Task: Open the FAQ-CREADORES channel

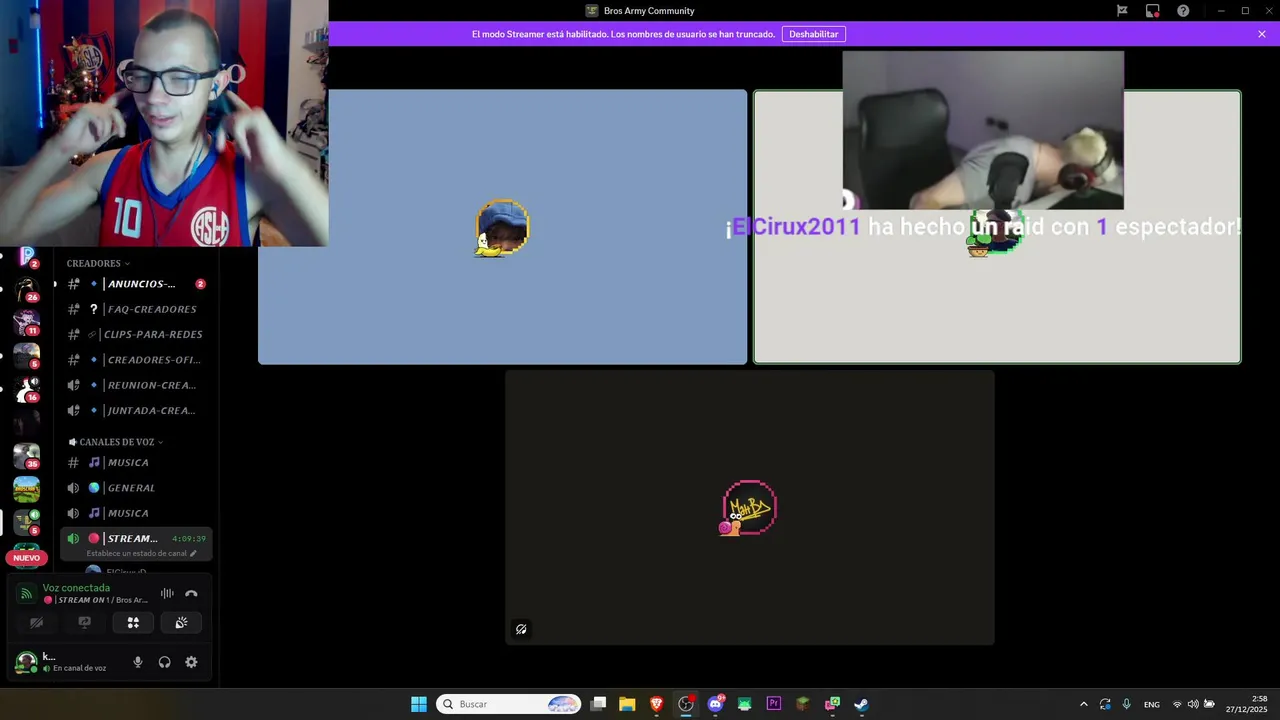Action: pos(136,310)
